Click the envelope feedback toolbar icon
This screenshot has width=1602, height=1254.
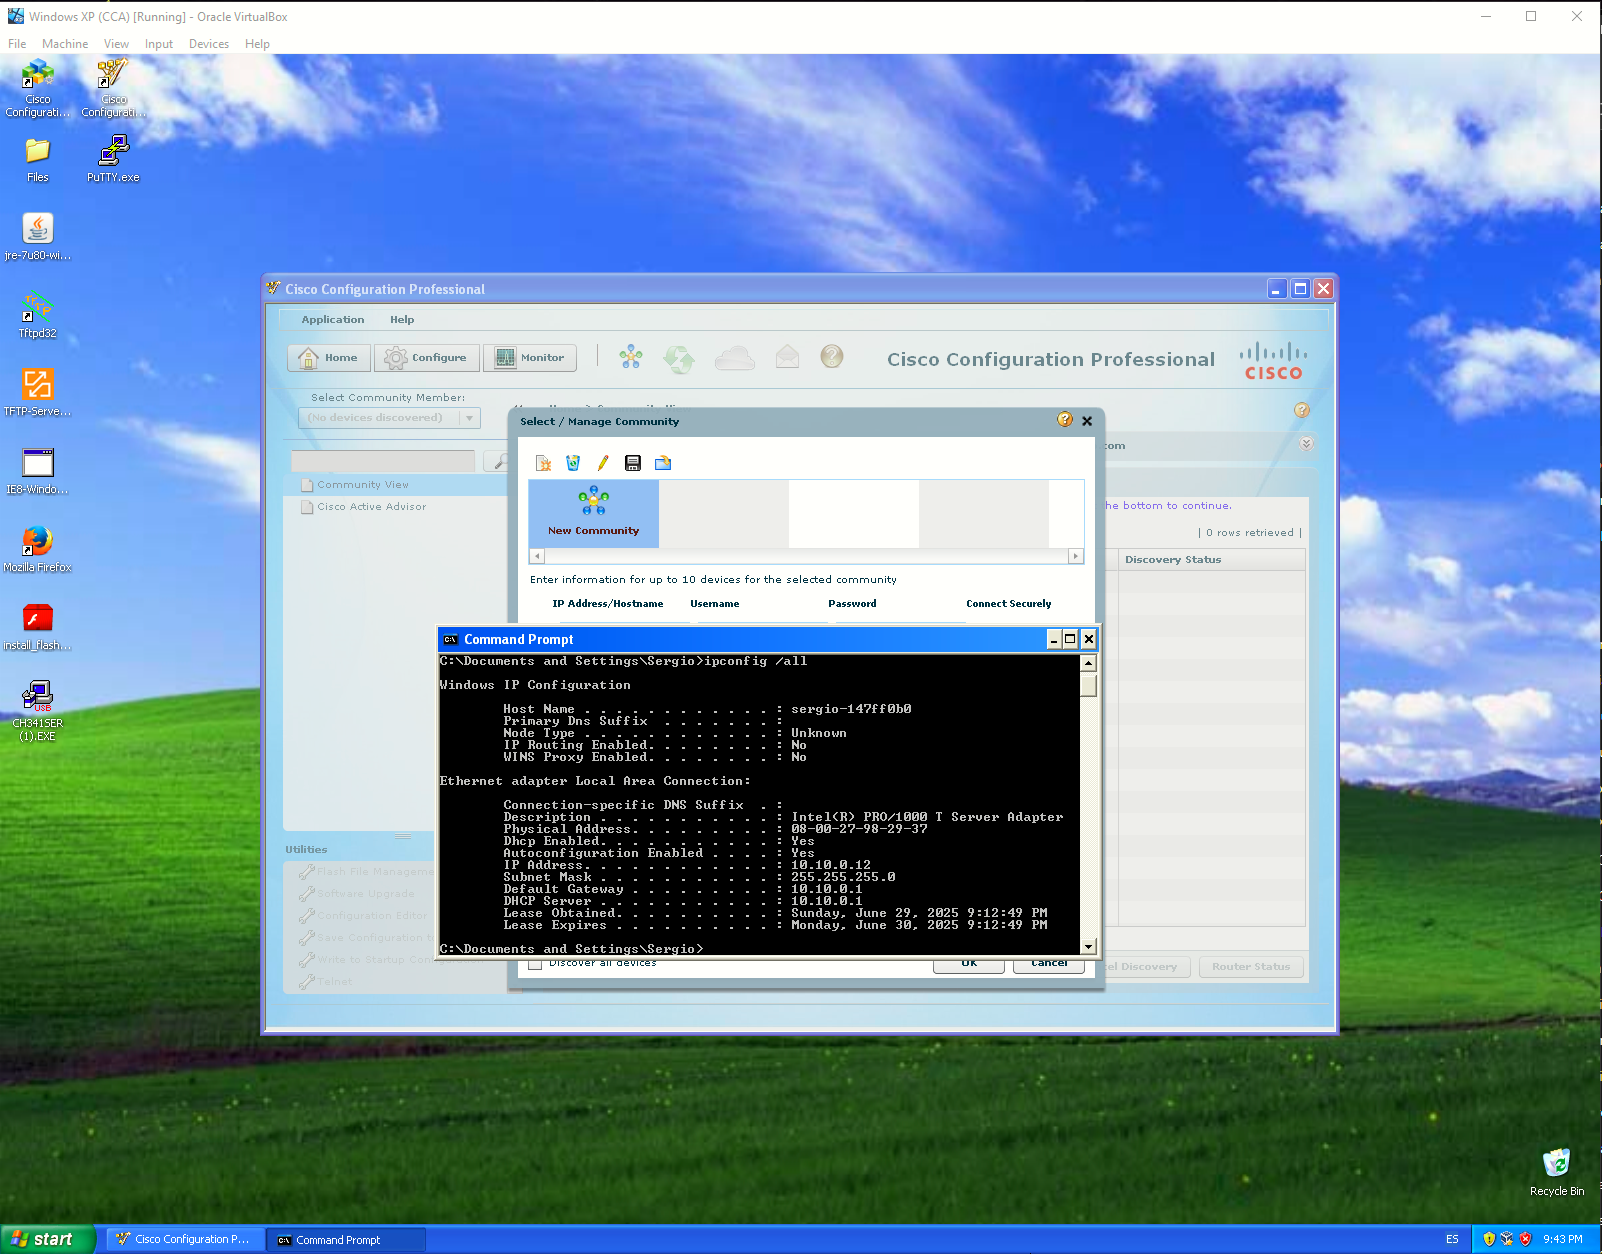pyautogui.click(x=788, y=356)
